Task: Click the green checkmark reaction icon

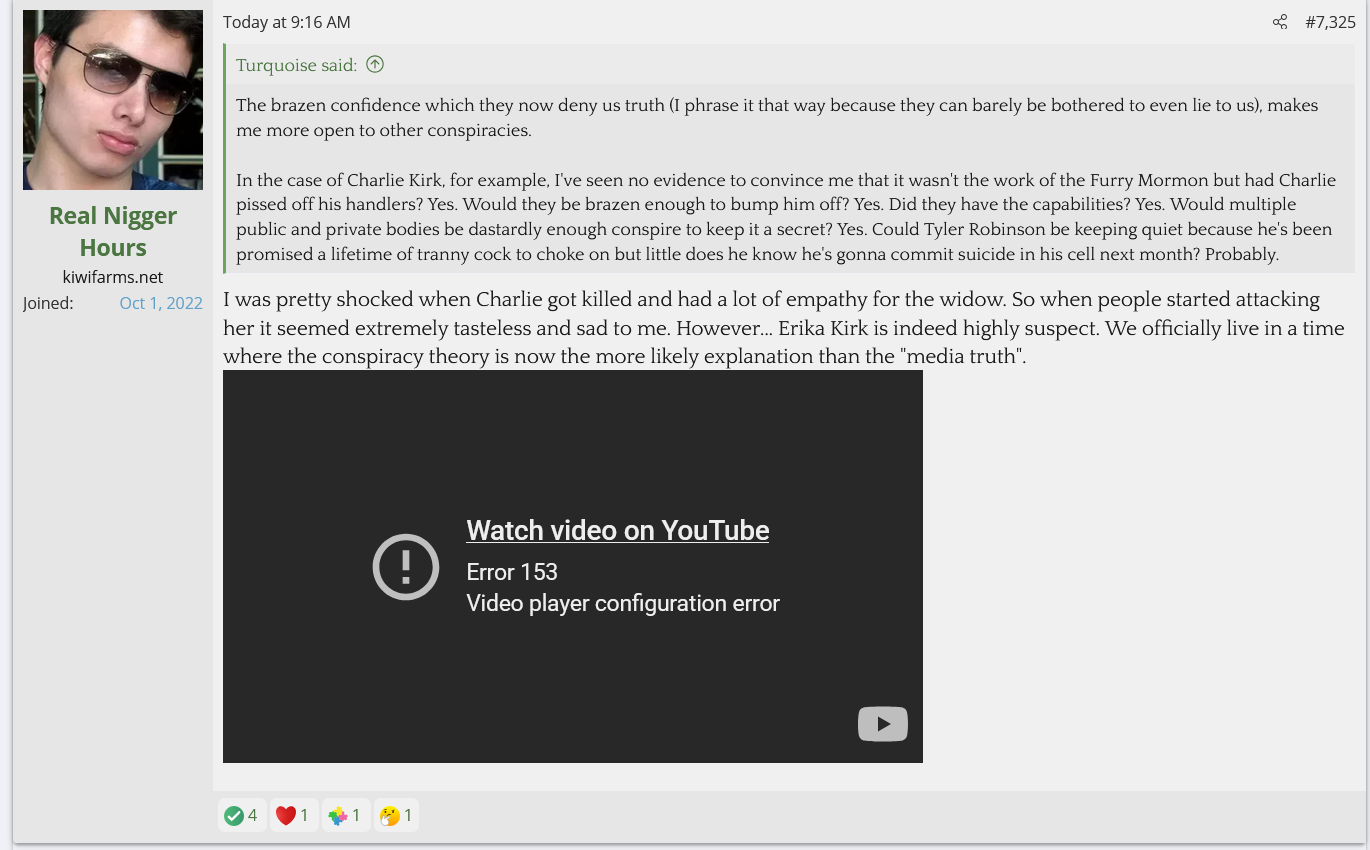Action: click(234, 816)
